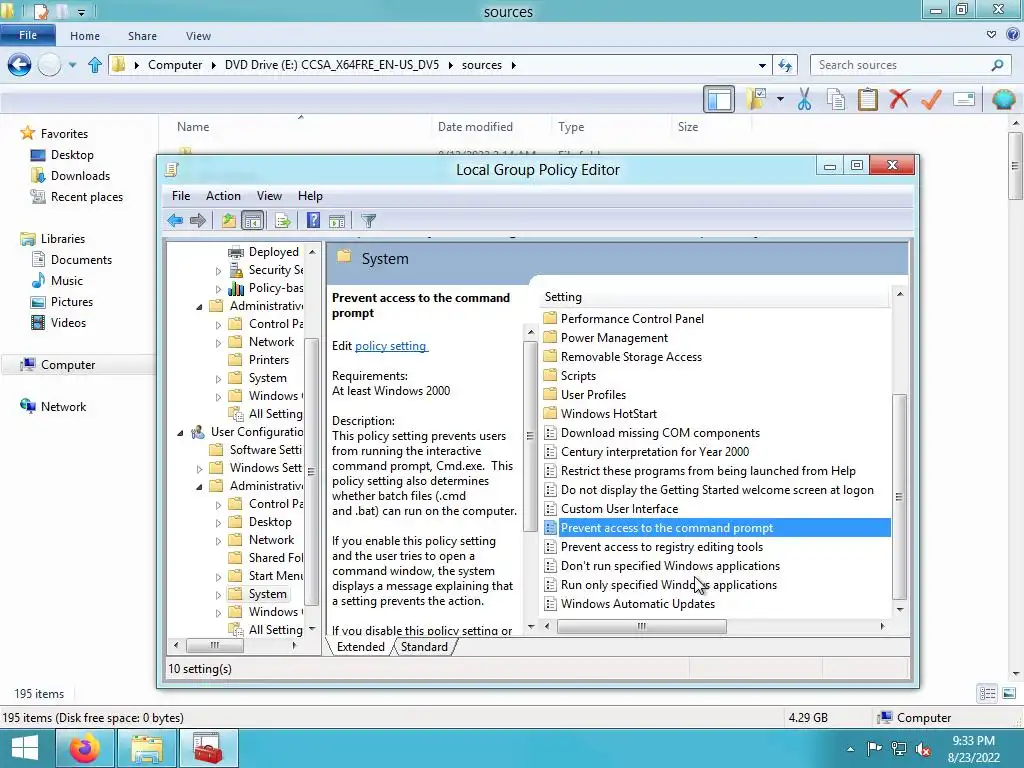
Task: Expand the Start Menu tree node arrow
Action: pos(218,577)
